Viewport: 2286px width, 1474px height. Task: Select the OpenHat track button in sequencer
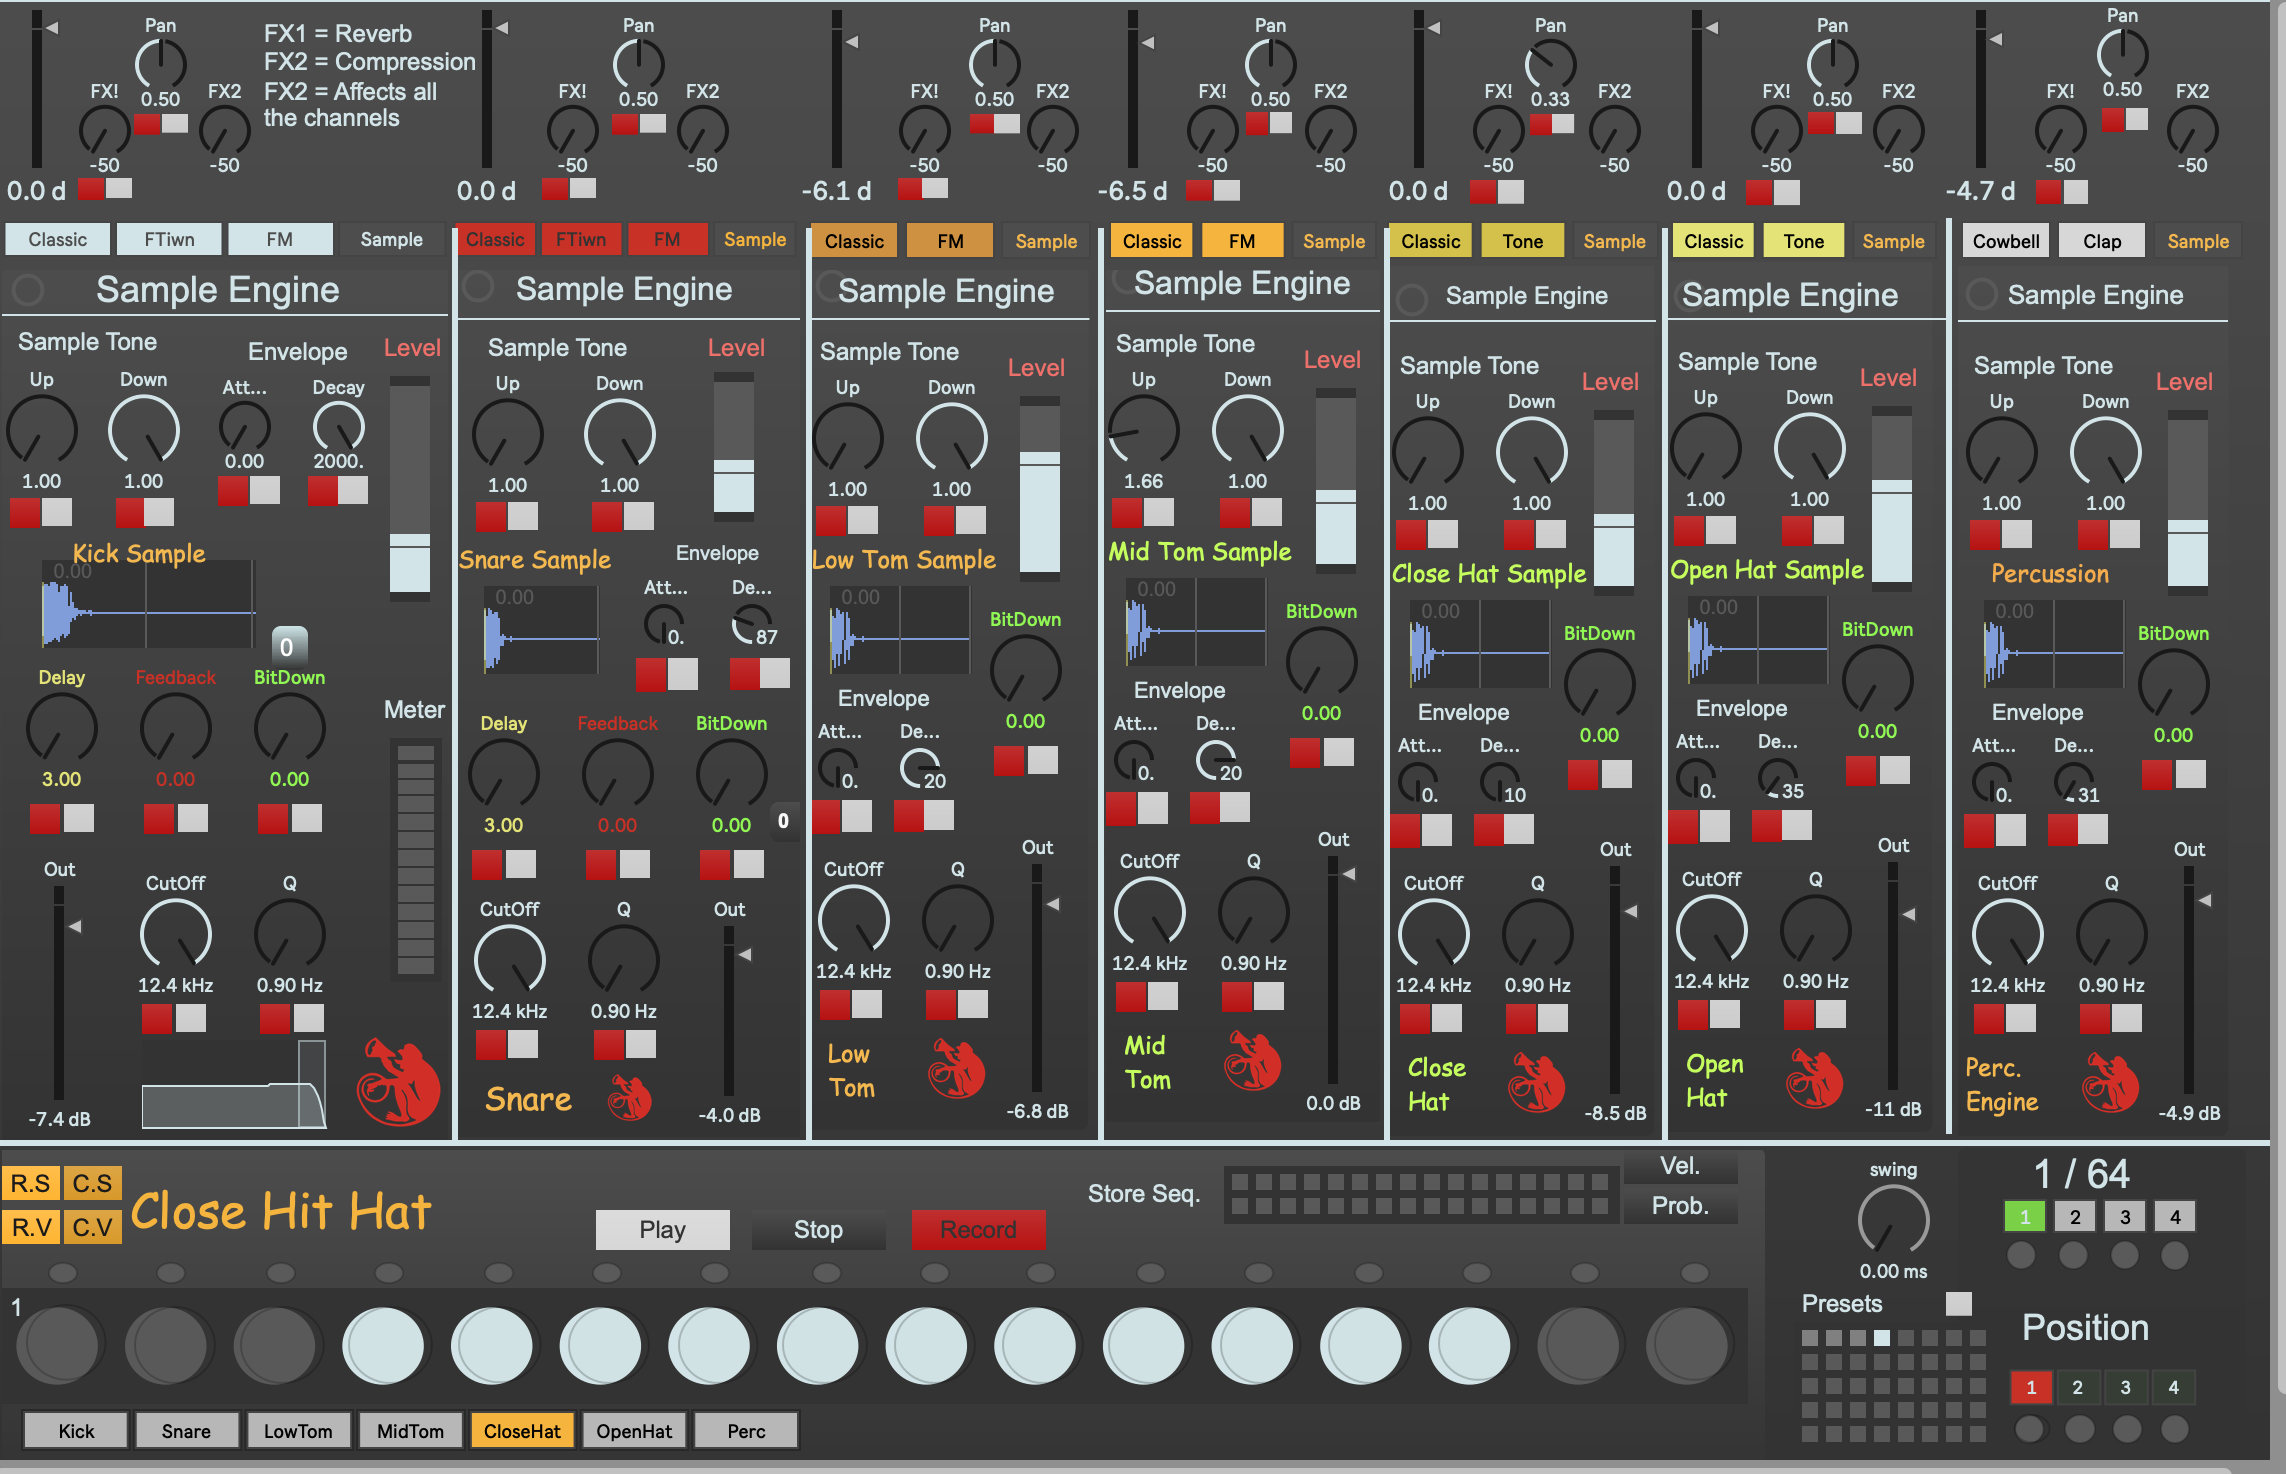(634, 1431)
